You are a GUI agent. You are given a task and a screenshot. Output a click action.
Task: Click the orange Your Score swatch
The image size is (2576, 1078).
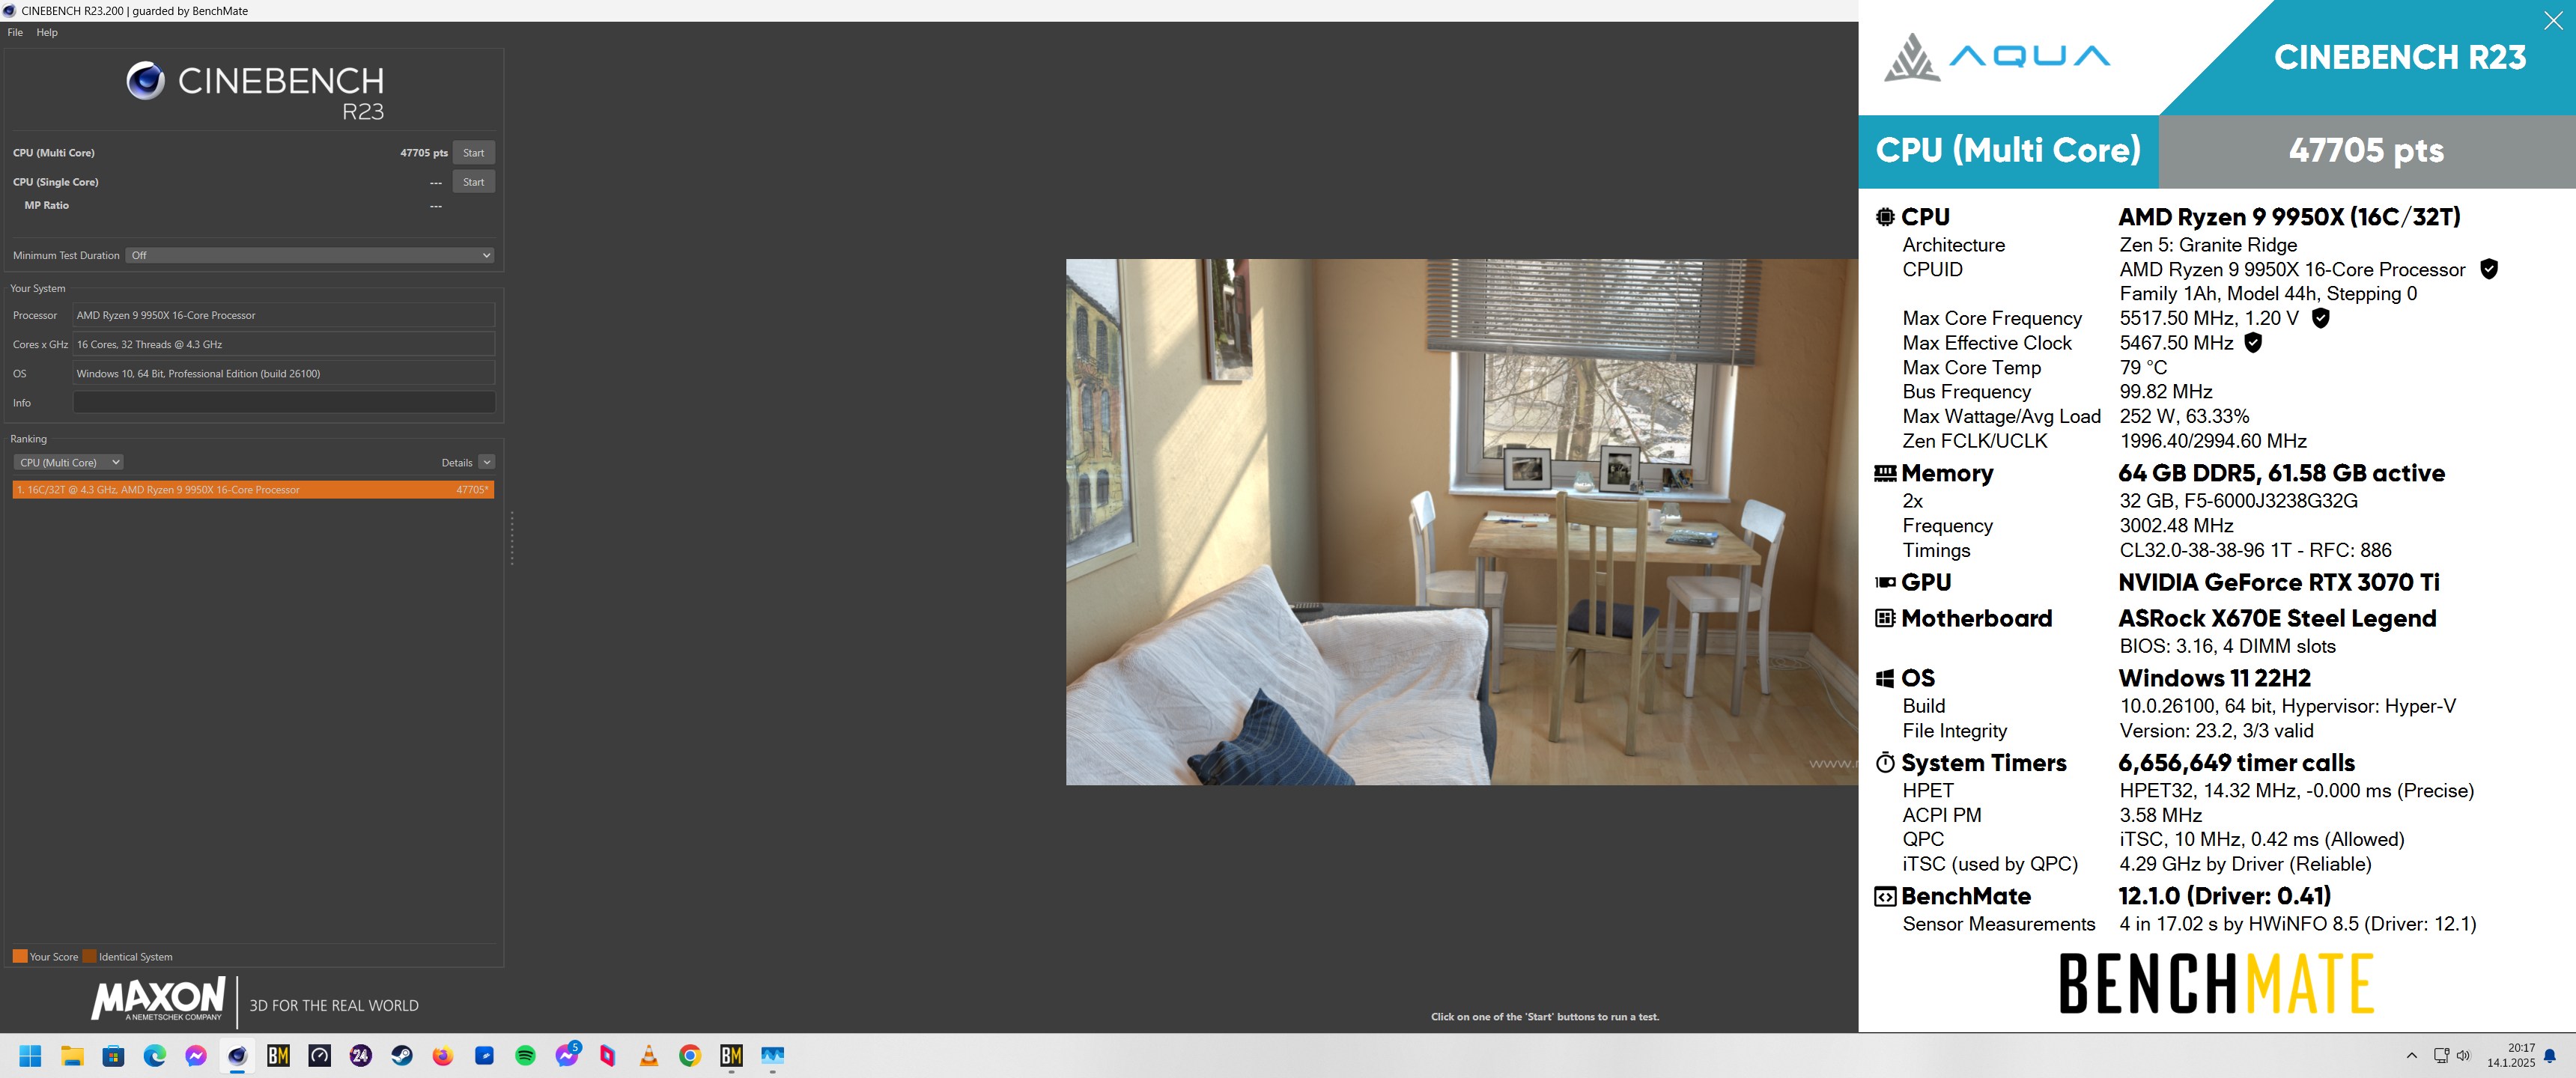tap(20, 956)
